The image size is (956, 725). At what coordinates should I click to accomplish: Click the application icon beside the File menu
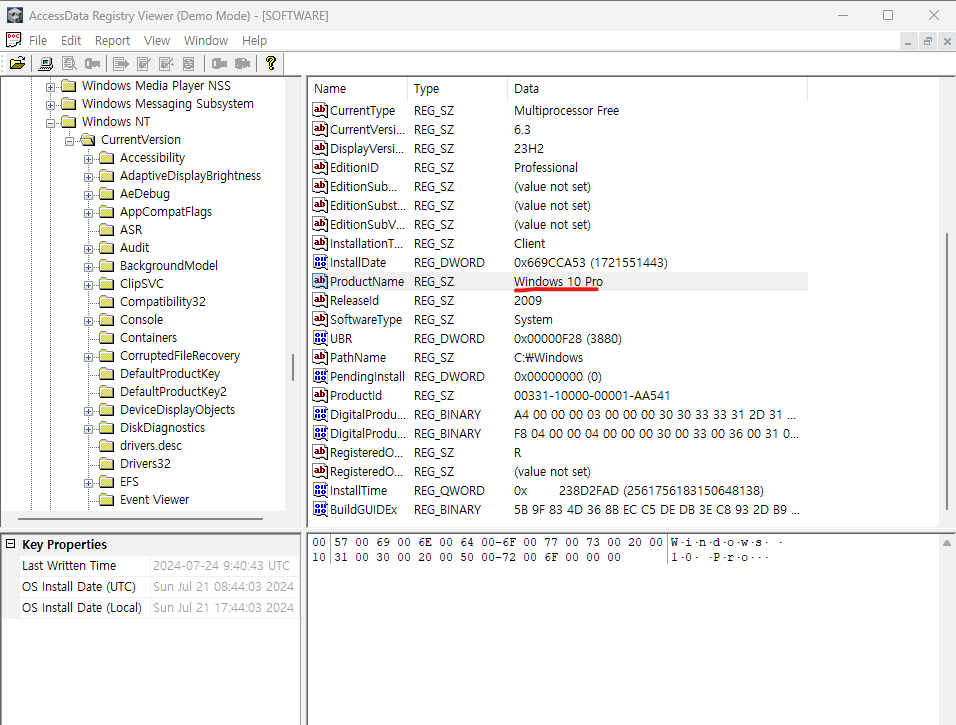[x=13, y=40]
